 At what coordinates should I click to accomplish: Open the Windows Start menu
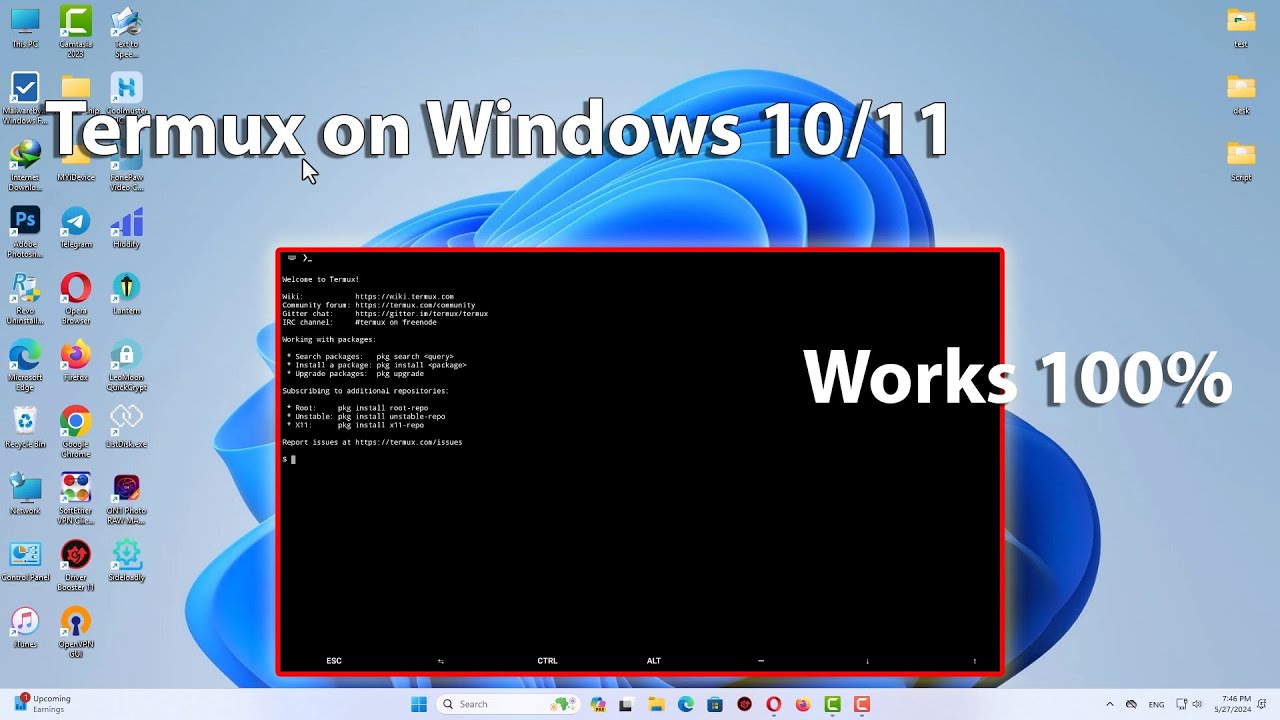coord(419,704)
